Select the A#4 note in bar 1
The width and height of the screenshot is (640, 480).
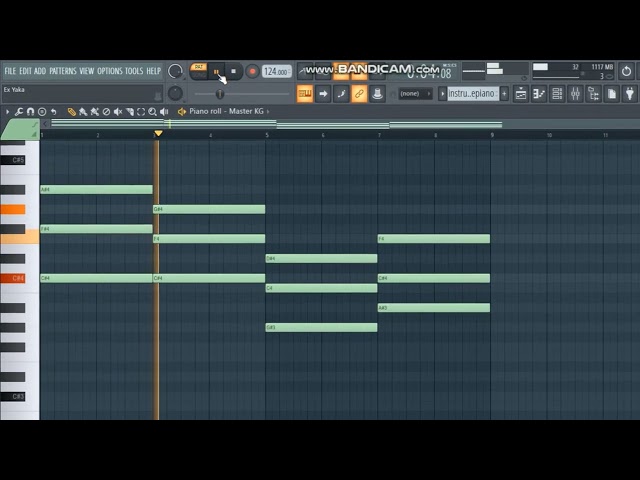(96, 189)
